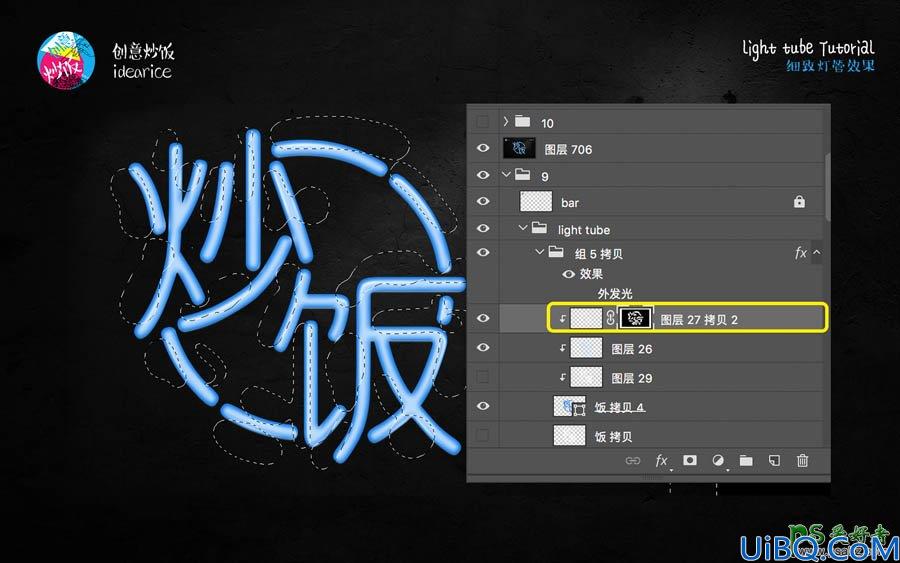Toggle visibility box of group 10
Viewport: 900px width, 563px height.
(483, 122)
